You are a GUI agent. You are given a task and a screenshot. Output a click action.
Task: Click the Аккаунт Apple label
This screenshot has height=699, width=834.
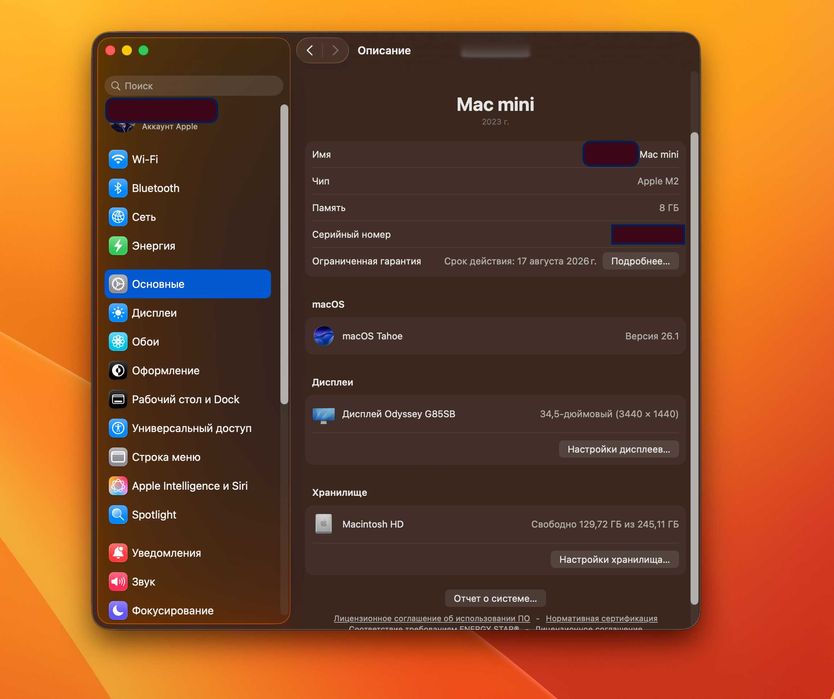pos(170,127)
